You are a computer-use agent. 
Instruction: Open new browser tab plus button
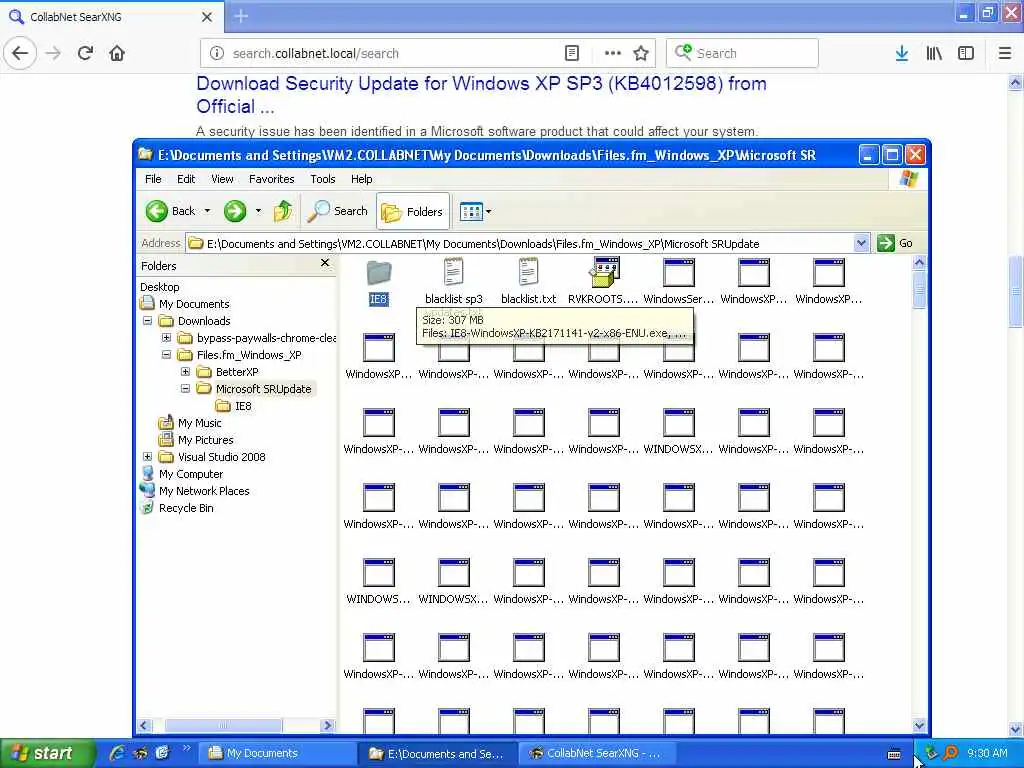241,16
